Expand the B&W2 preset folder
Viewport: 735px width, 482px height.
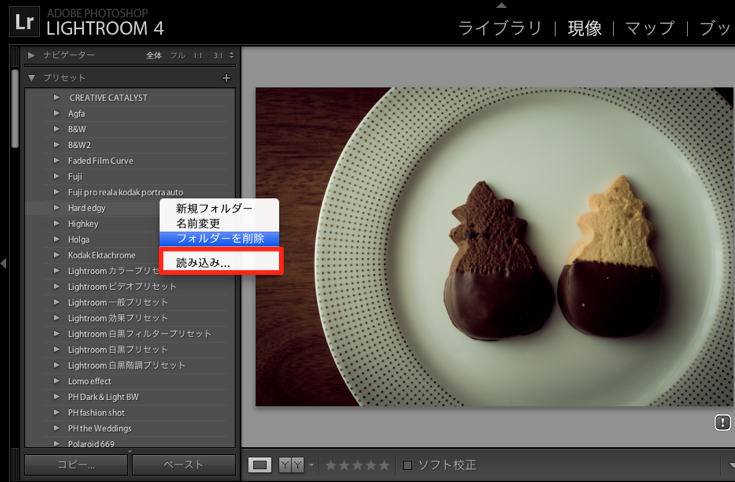pos(56,145)
